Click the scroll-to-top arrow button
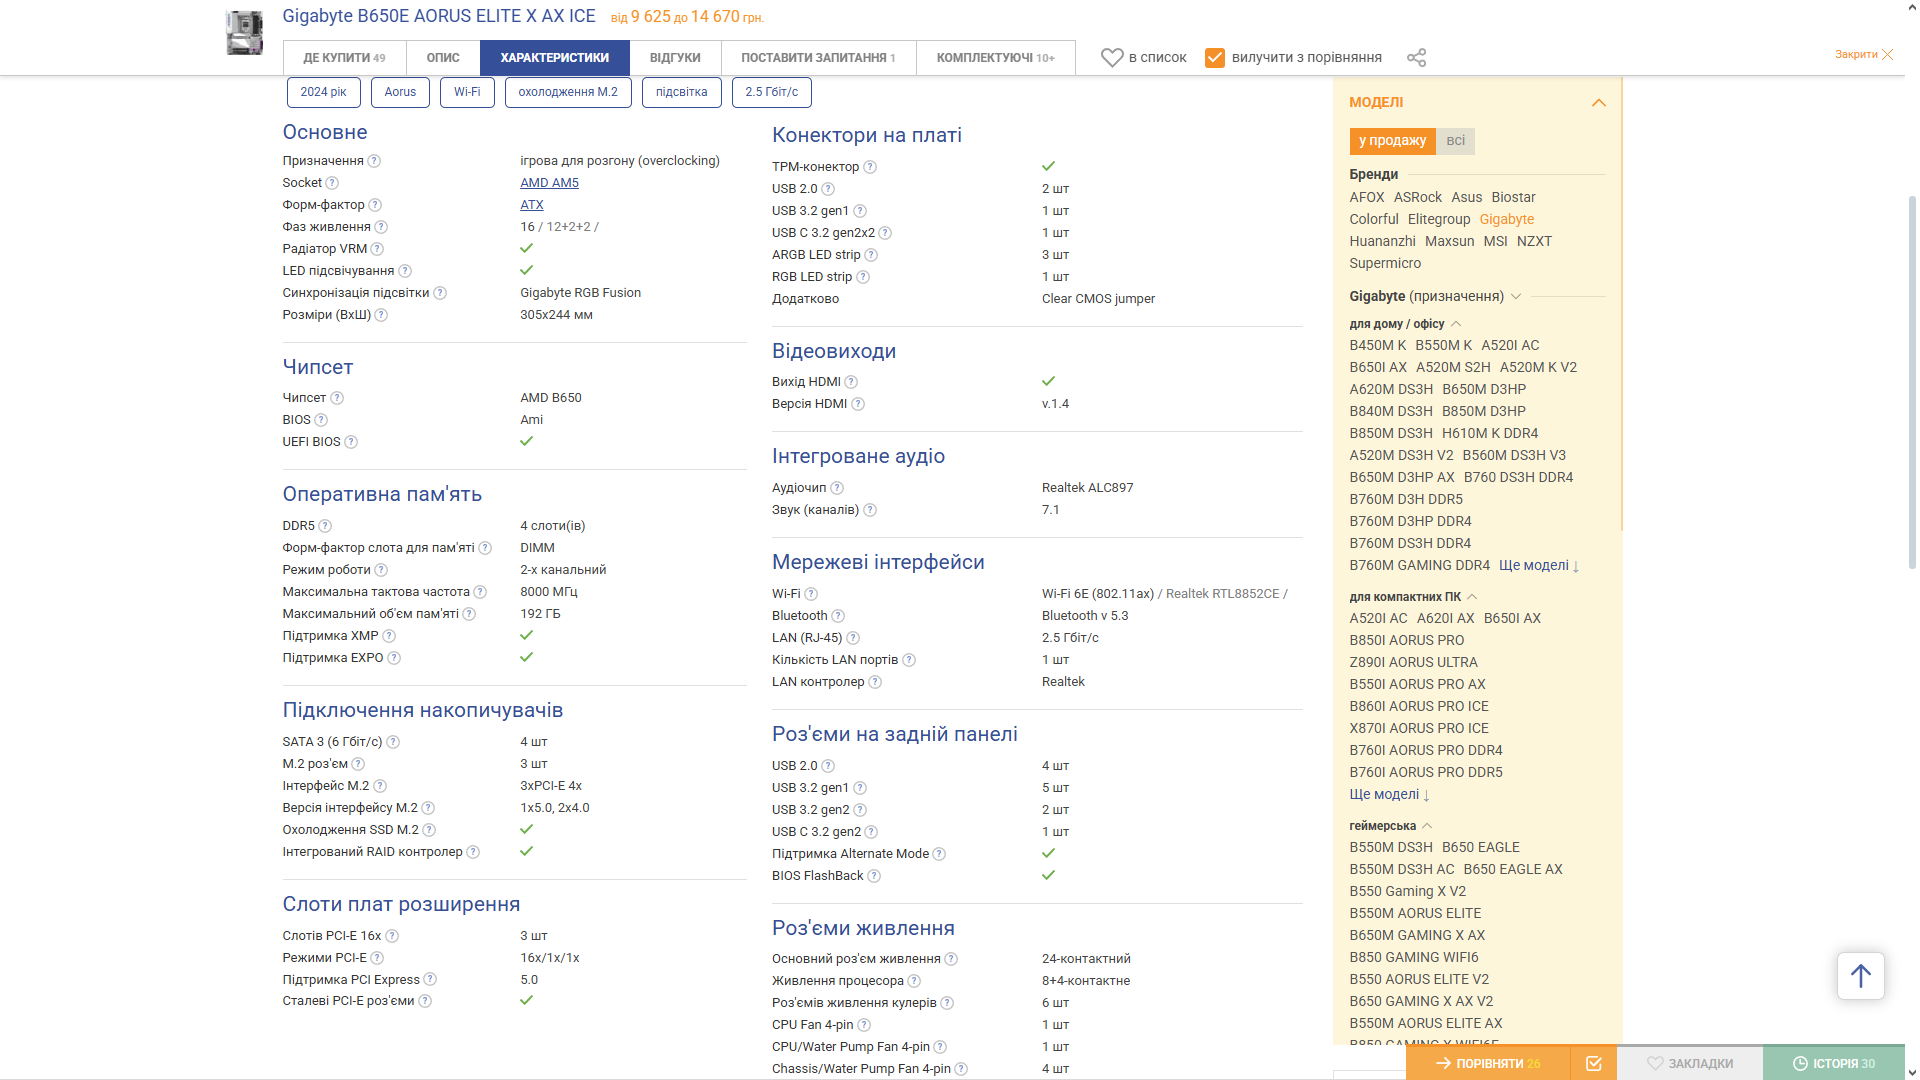This screenshot has height=1080, width=1920. pyautogui.click(x=1860, y=975)
